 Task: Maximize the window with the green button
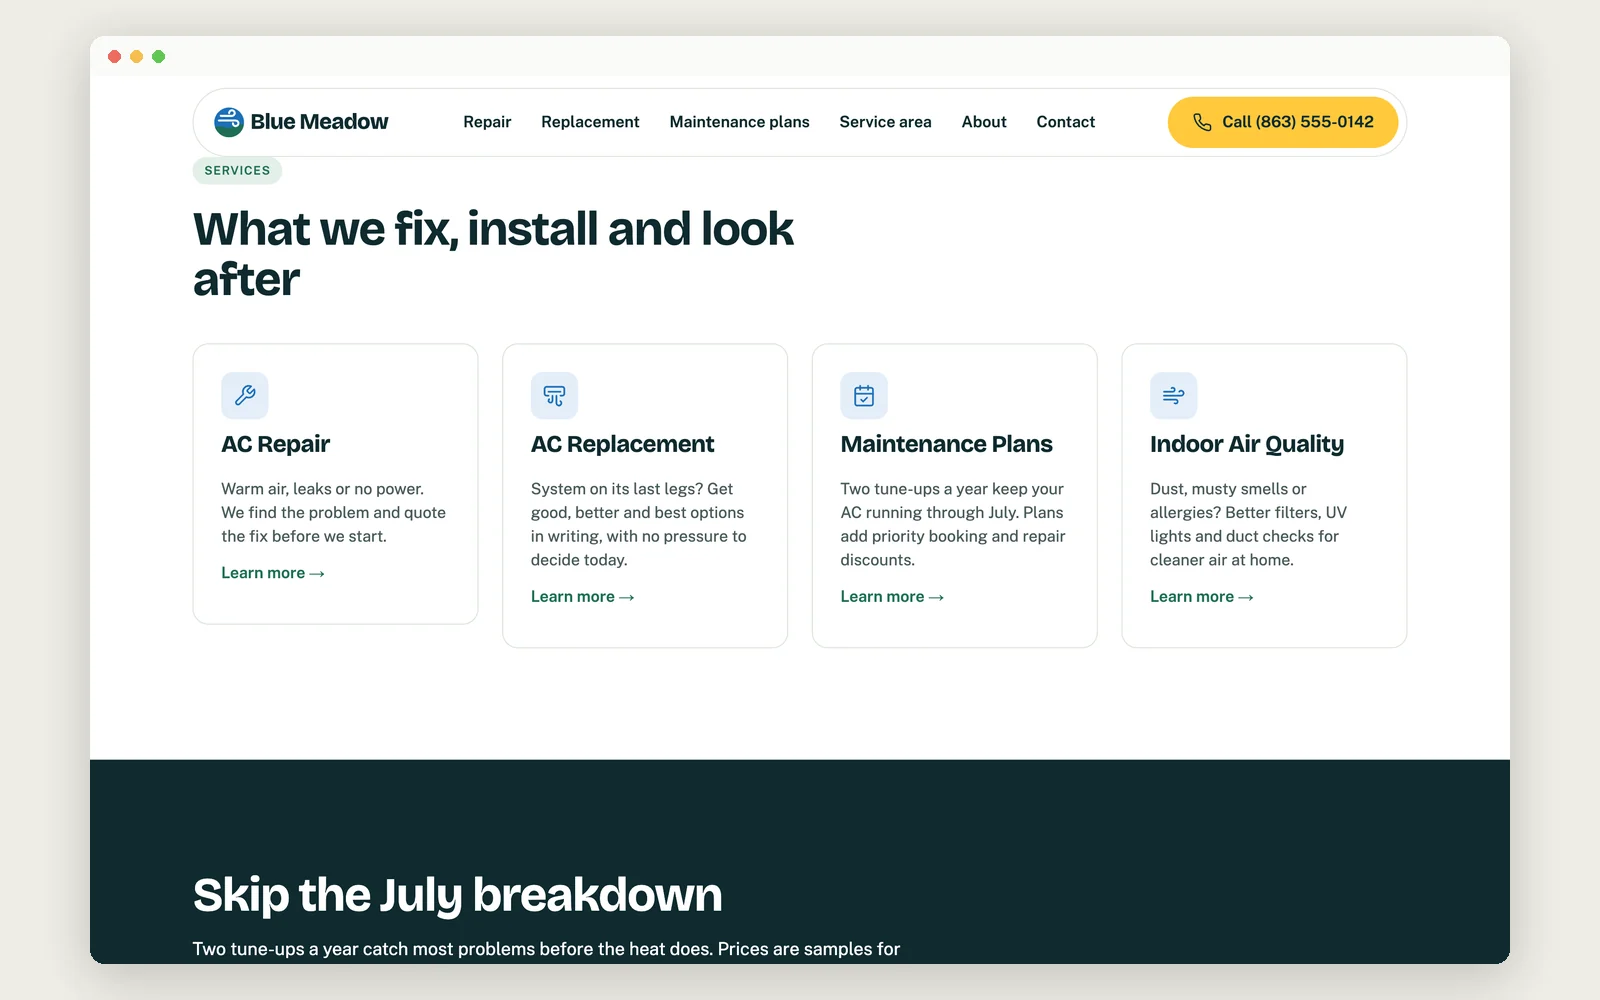tap(158, 57)
